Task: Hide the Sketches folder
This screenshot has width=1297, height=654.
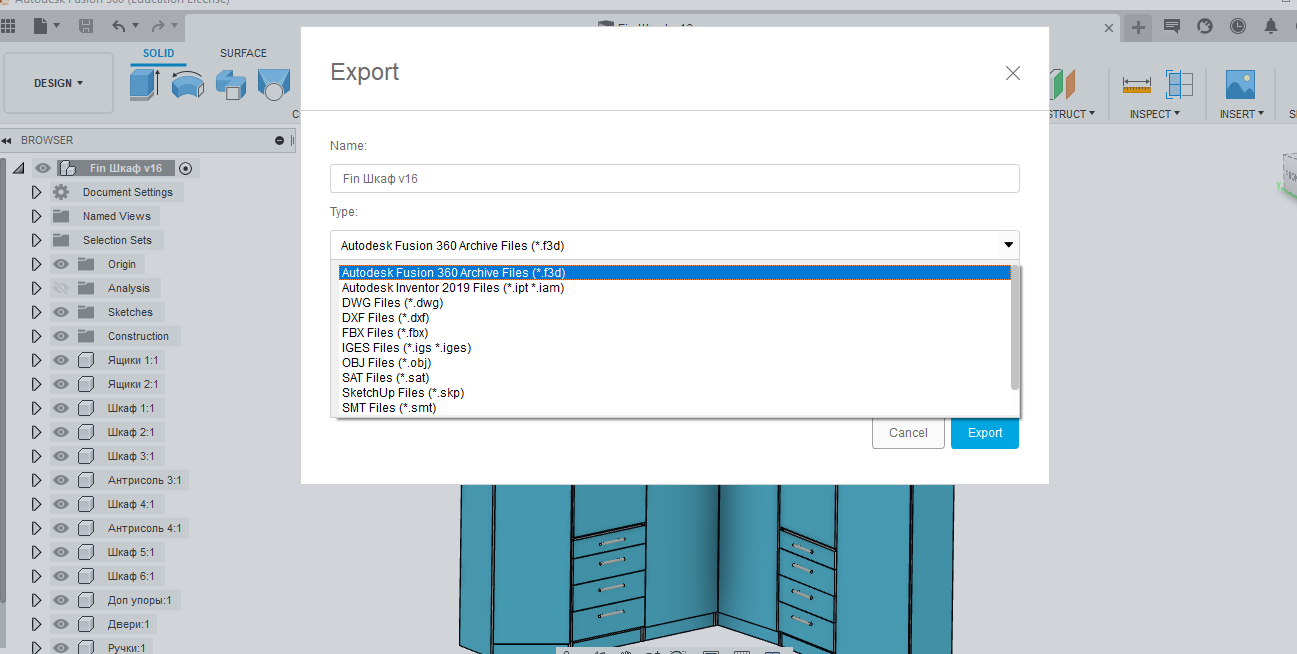Action: 61,312
